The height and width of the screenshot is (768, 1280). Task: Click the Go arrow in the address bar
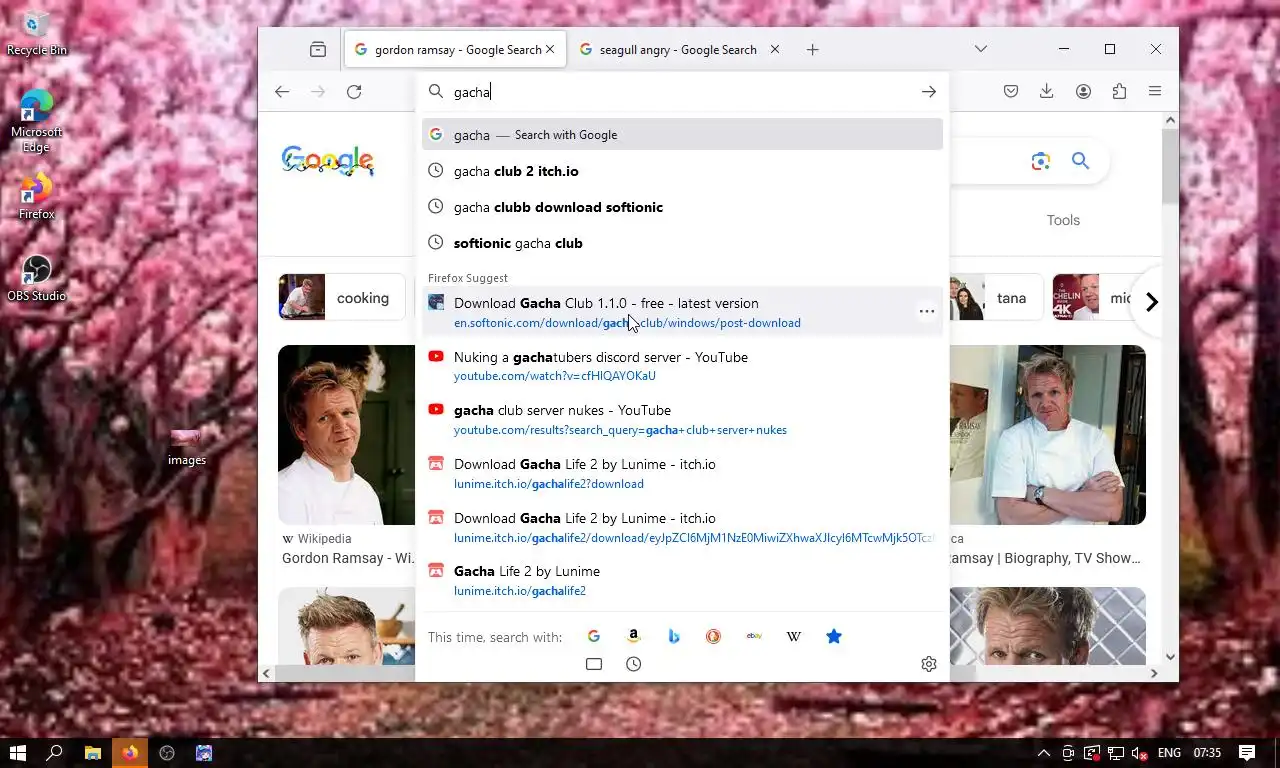click(929, 92)
